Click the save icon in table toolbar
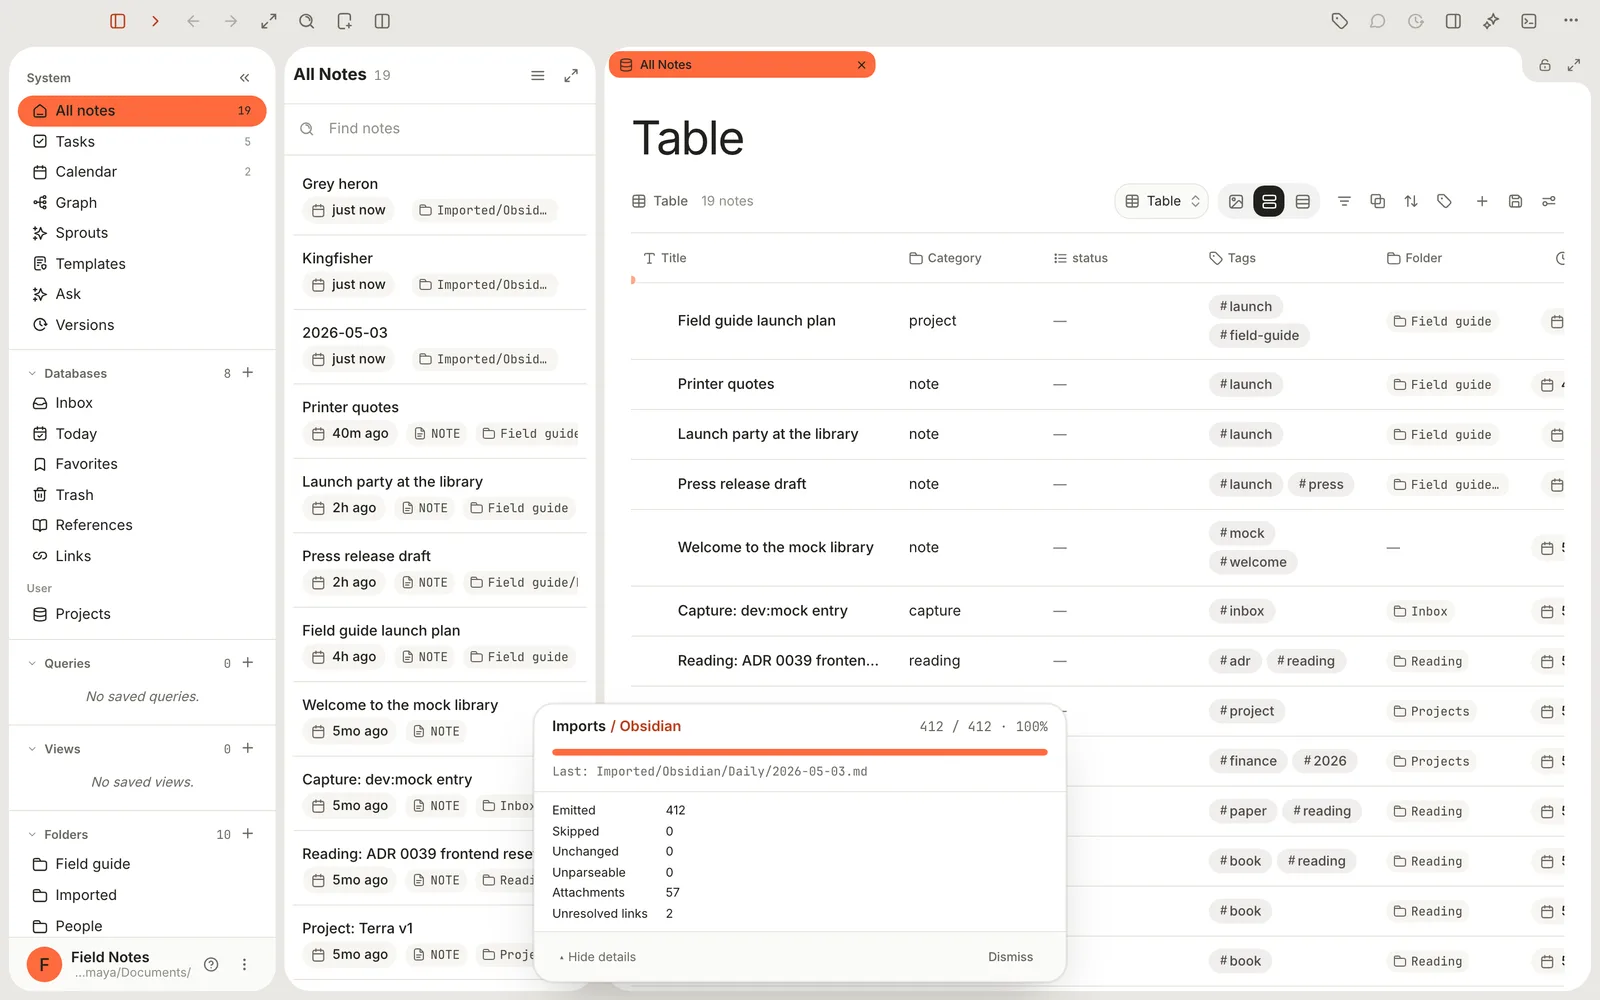This screenshot has height=1000, width=1600. tap(1516, 201)
